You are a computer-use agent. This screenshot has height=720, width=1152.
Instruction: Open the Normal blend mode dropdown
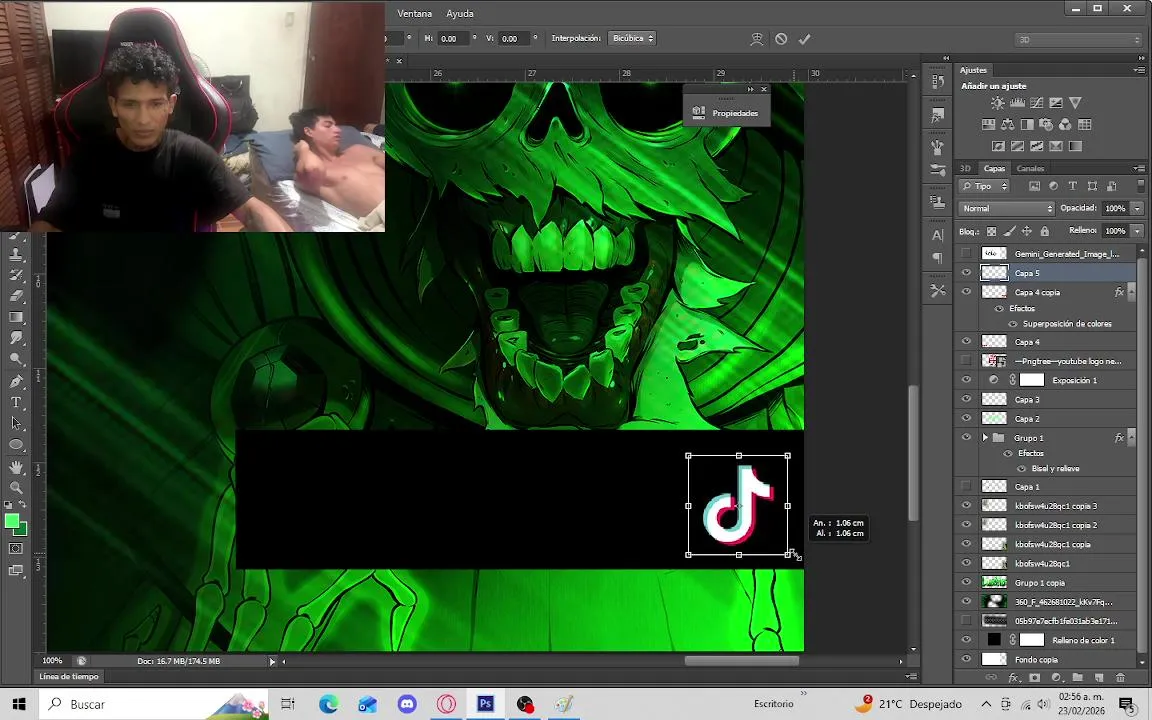point(1006,209)
